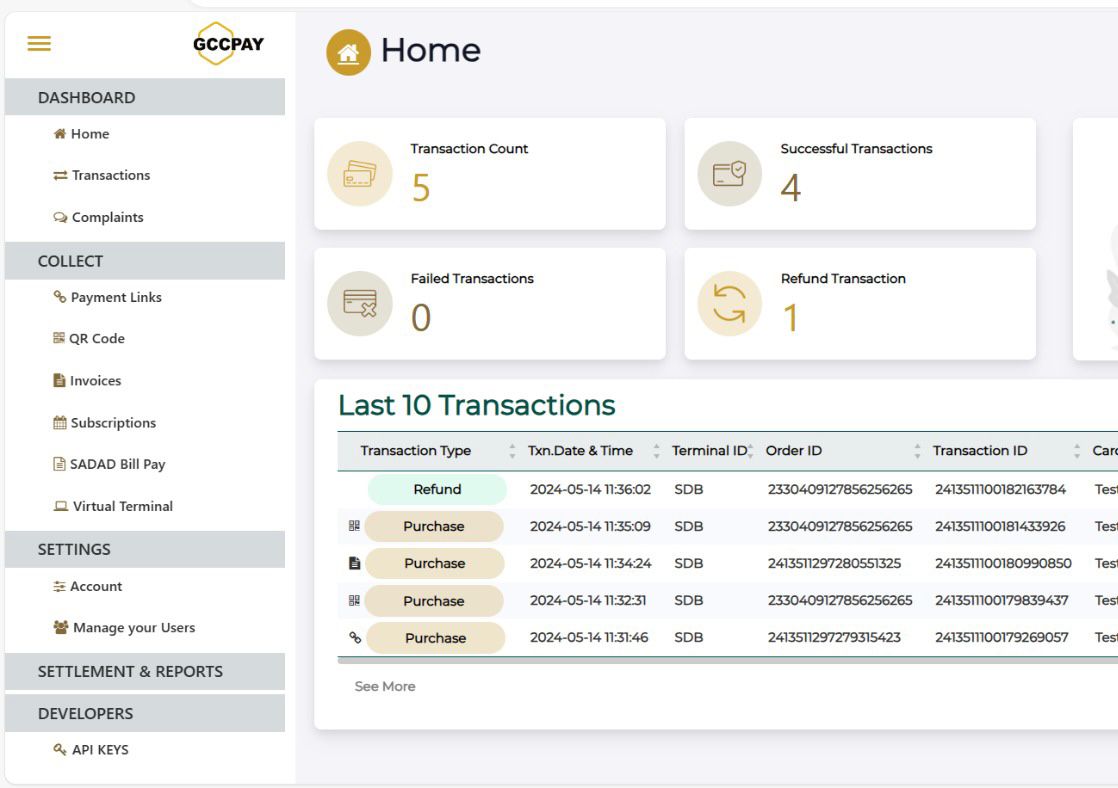Screen dimensions: 1118x788
Task: Sort by Txn.Date & Time column arrows
Action: point(656,451)
